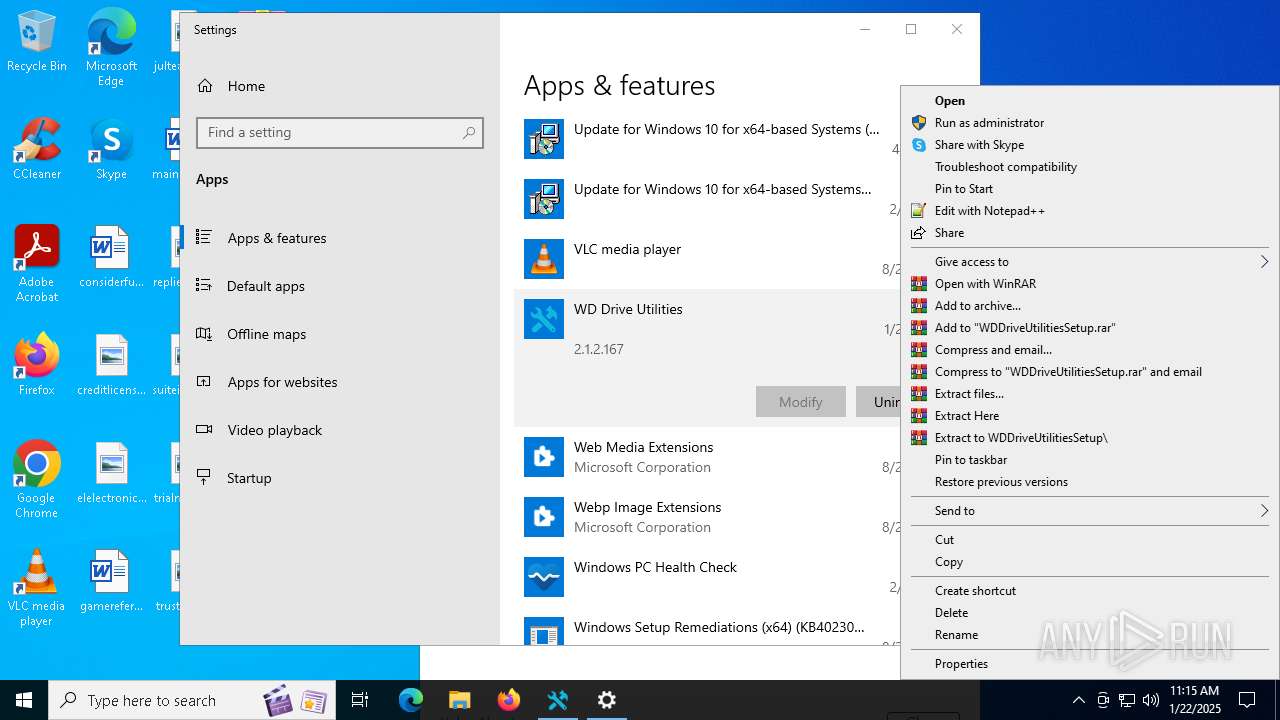This screenshot has width=1280, height=720.
Task: Switch to Video playback settings
Action: pyautogui.click(x=340, y=430)
